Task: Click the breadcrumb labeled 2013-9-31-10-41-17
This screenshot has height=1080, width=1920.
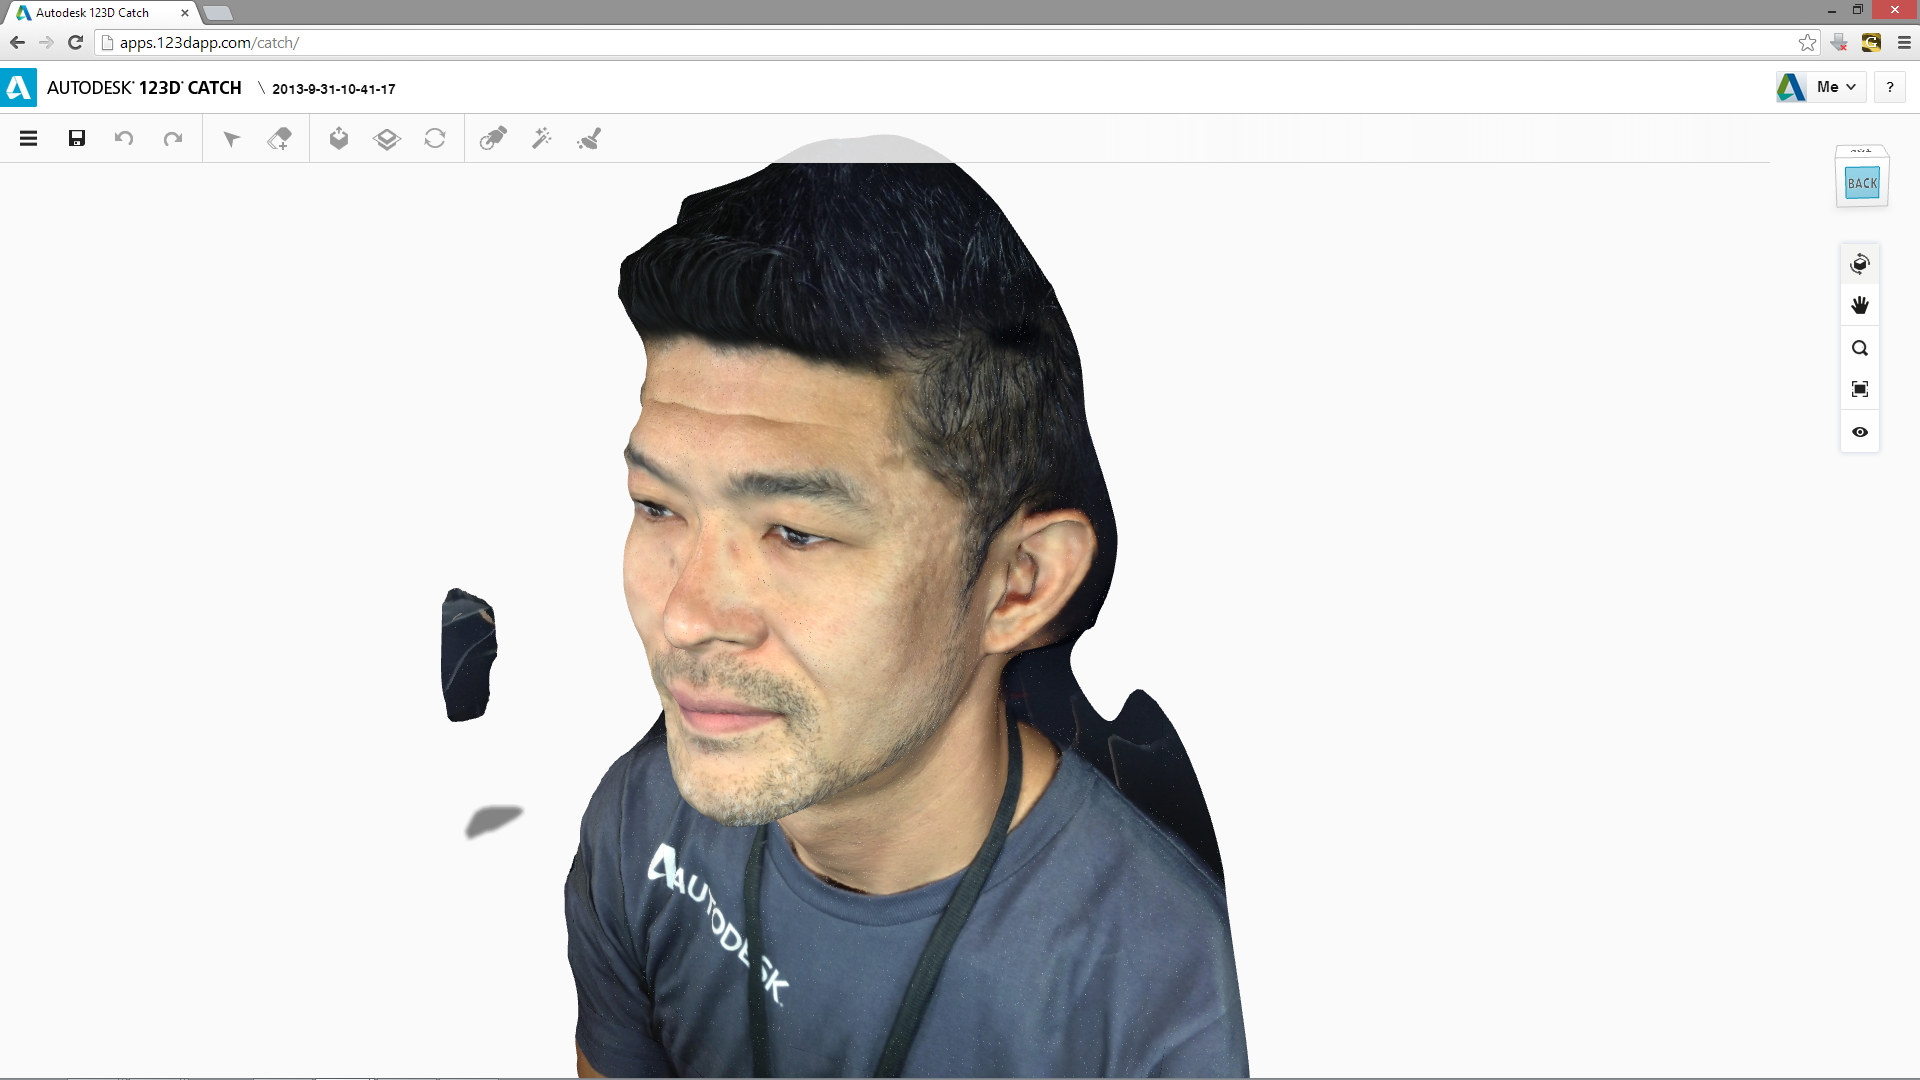Action: tap(333, 89)
